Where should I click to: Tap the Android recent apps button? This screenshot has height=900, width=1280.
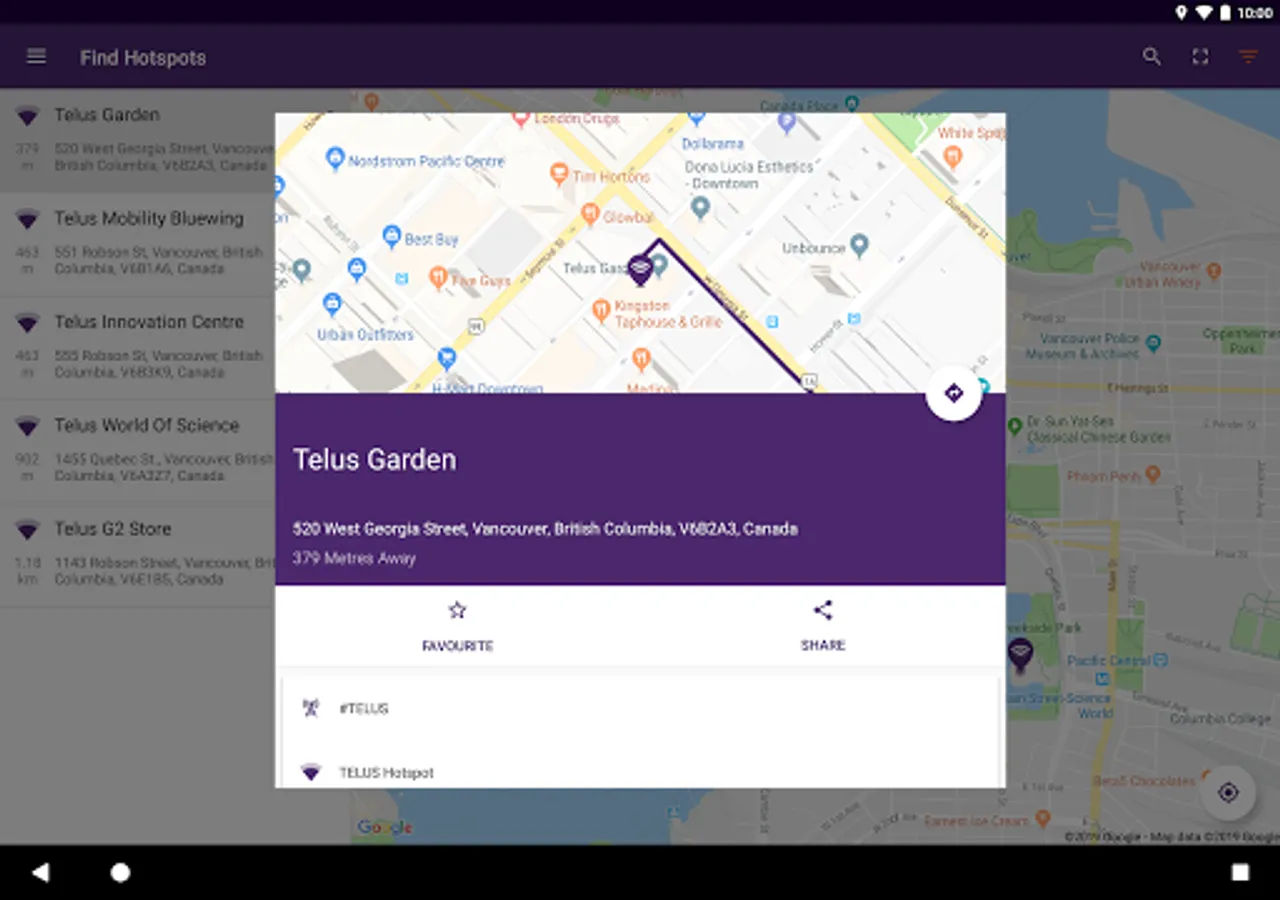tap(1240, 873)
